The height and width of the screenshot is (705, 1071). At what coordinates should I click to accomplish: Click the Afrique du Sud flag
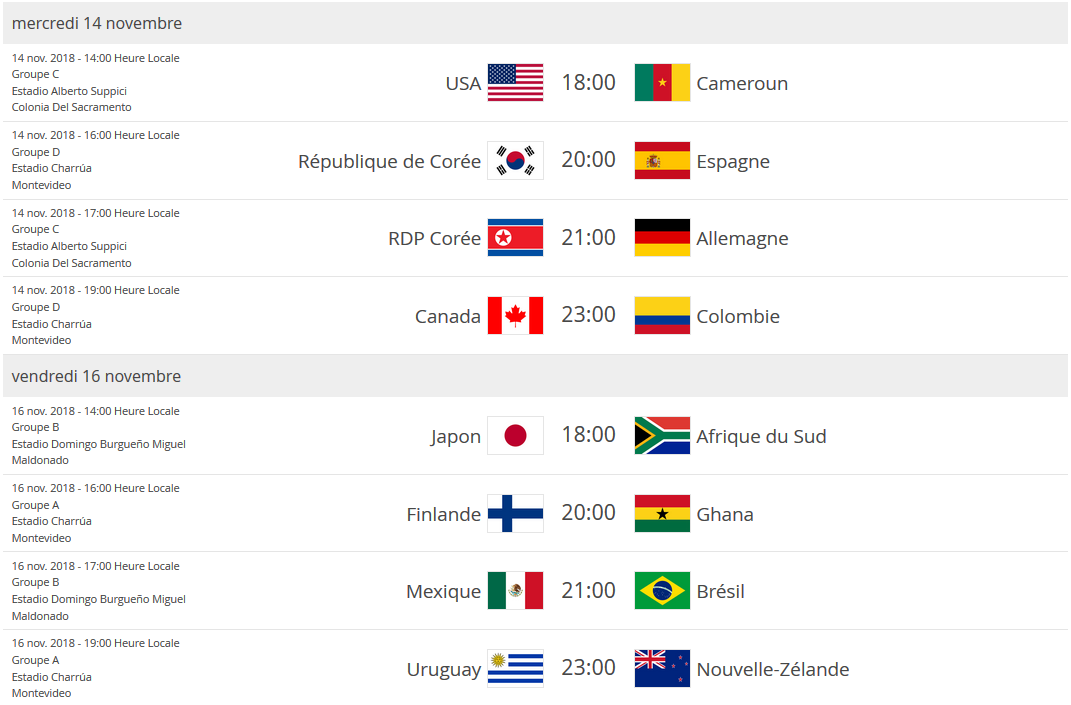[x=662, y=436]
